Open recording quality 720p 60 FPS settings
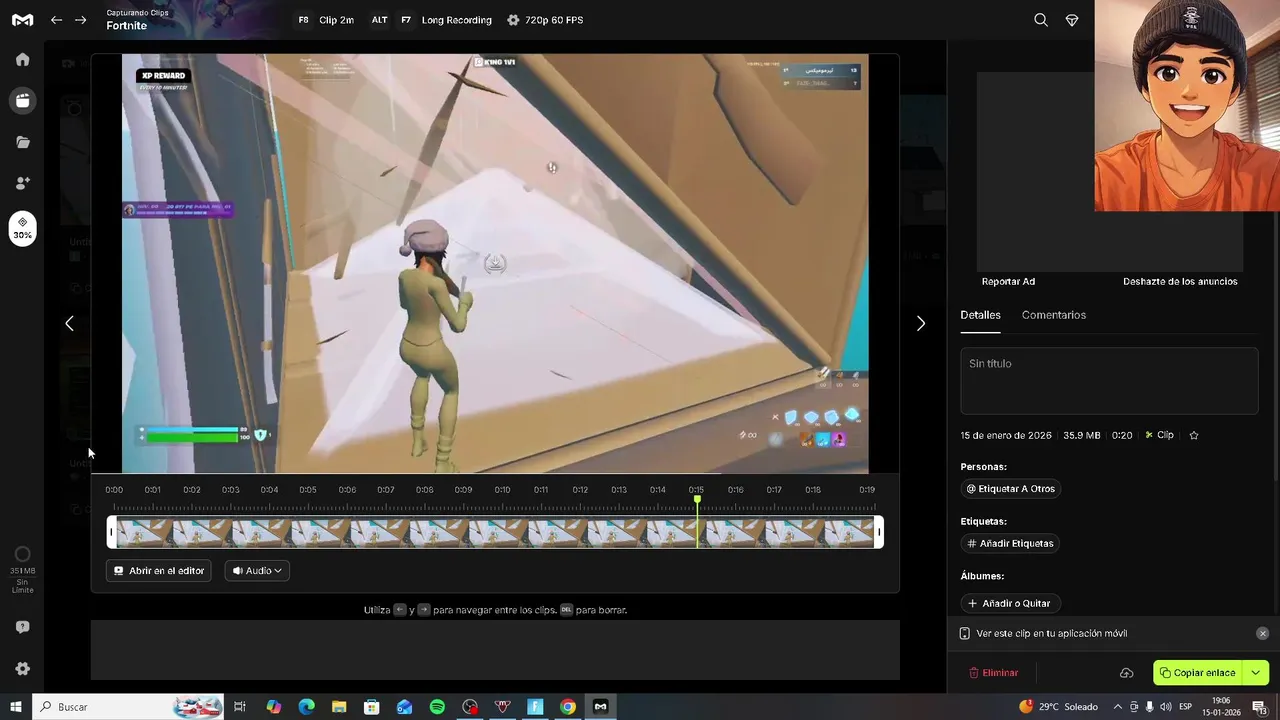The height and width of the screenshot is (720, 1280). 545,20
